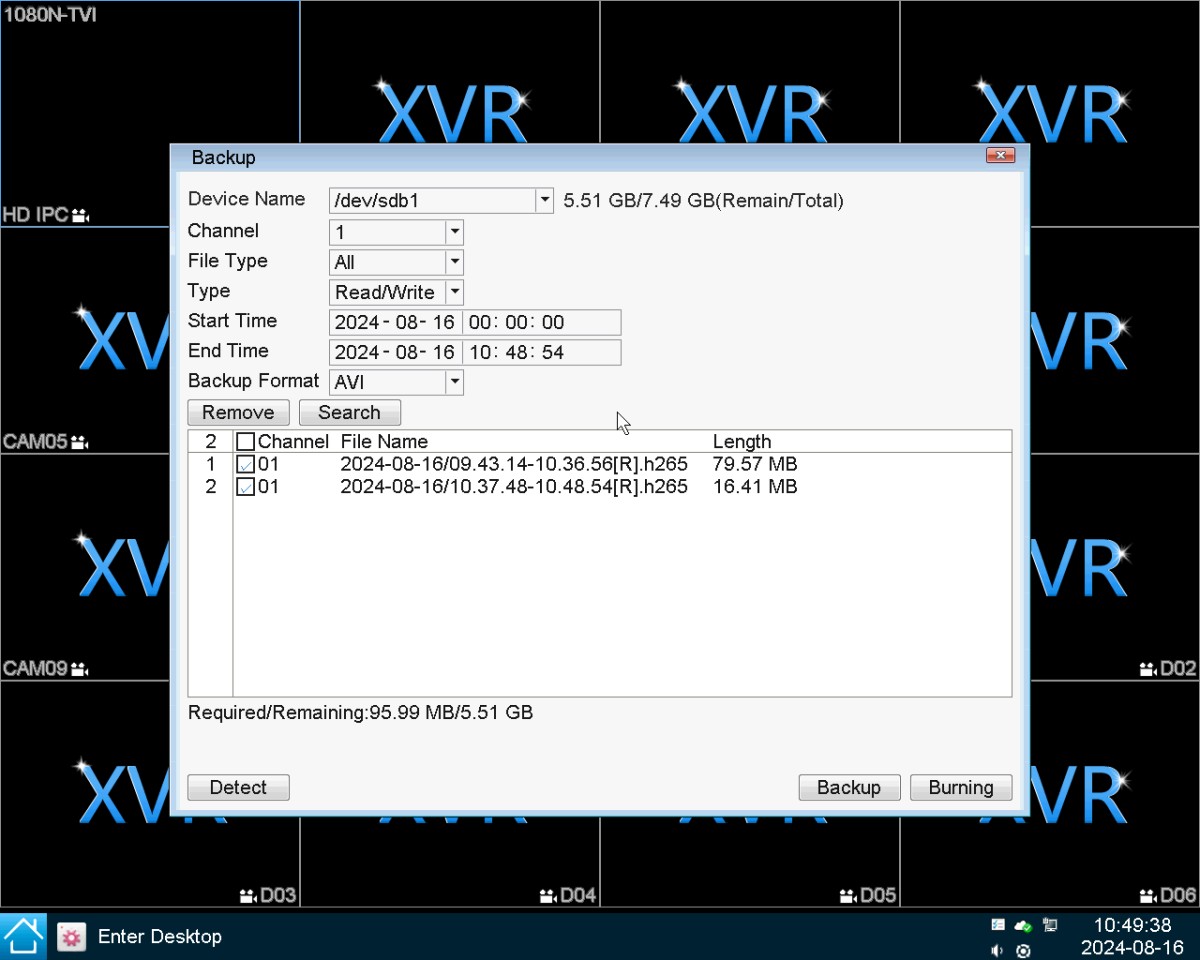Screen dimensions: 1200x960
Task: Click Enter Desktop in the taskbar
Action: point(159,937)
